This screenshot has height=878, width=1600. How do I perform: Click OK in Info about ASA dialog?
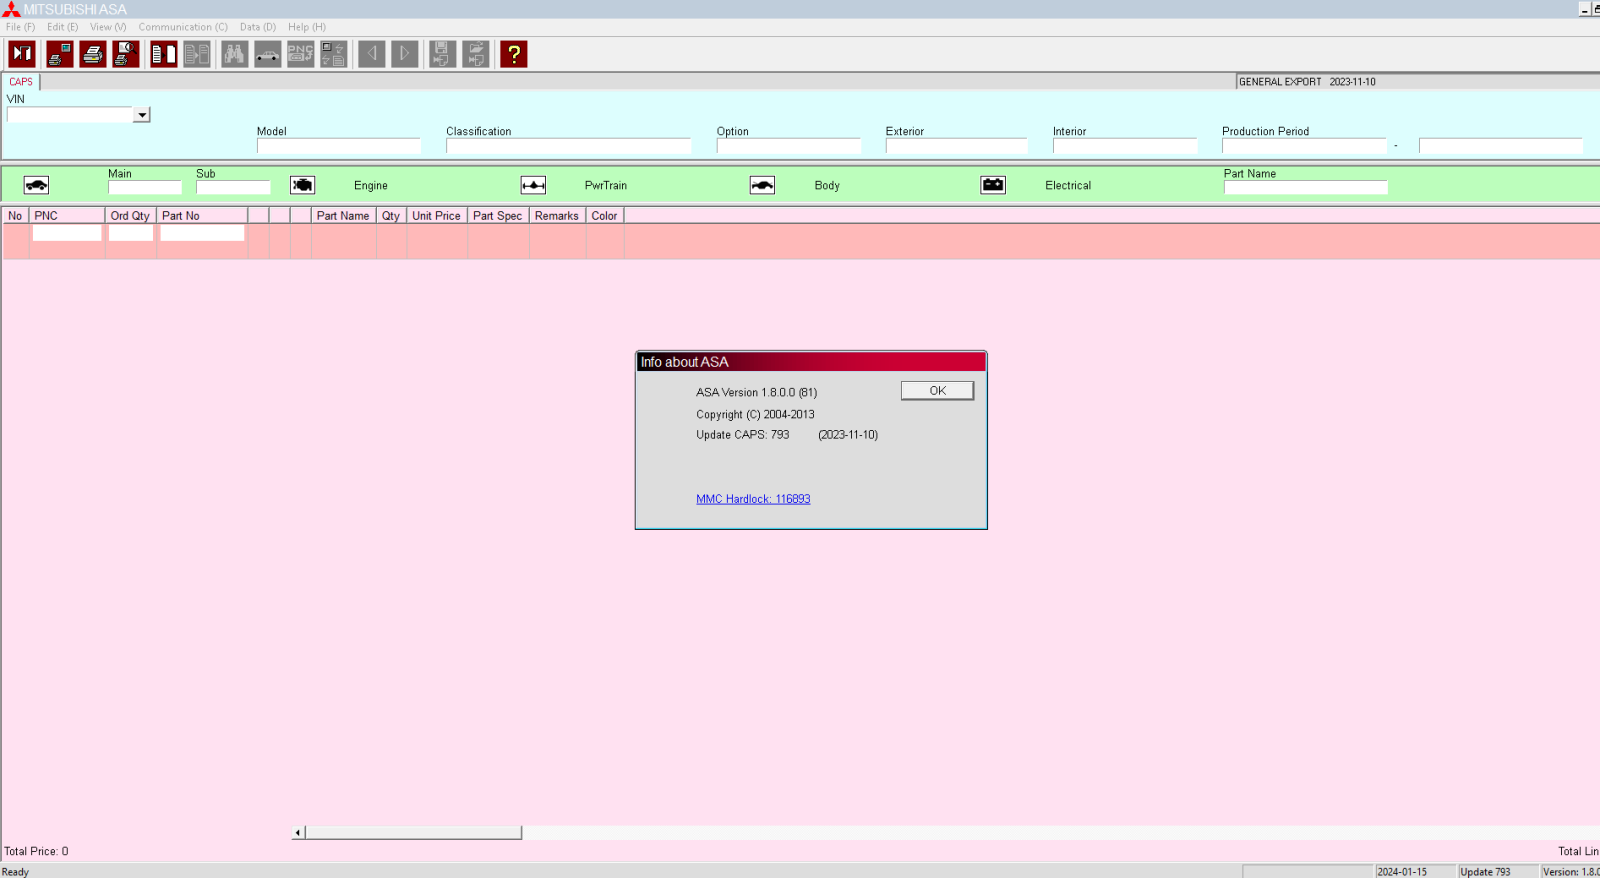[937, 391]
